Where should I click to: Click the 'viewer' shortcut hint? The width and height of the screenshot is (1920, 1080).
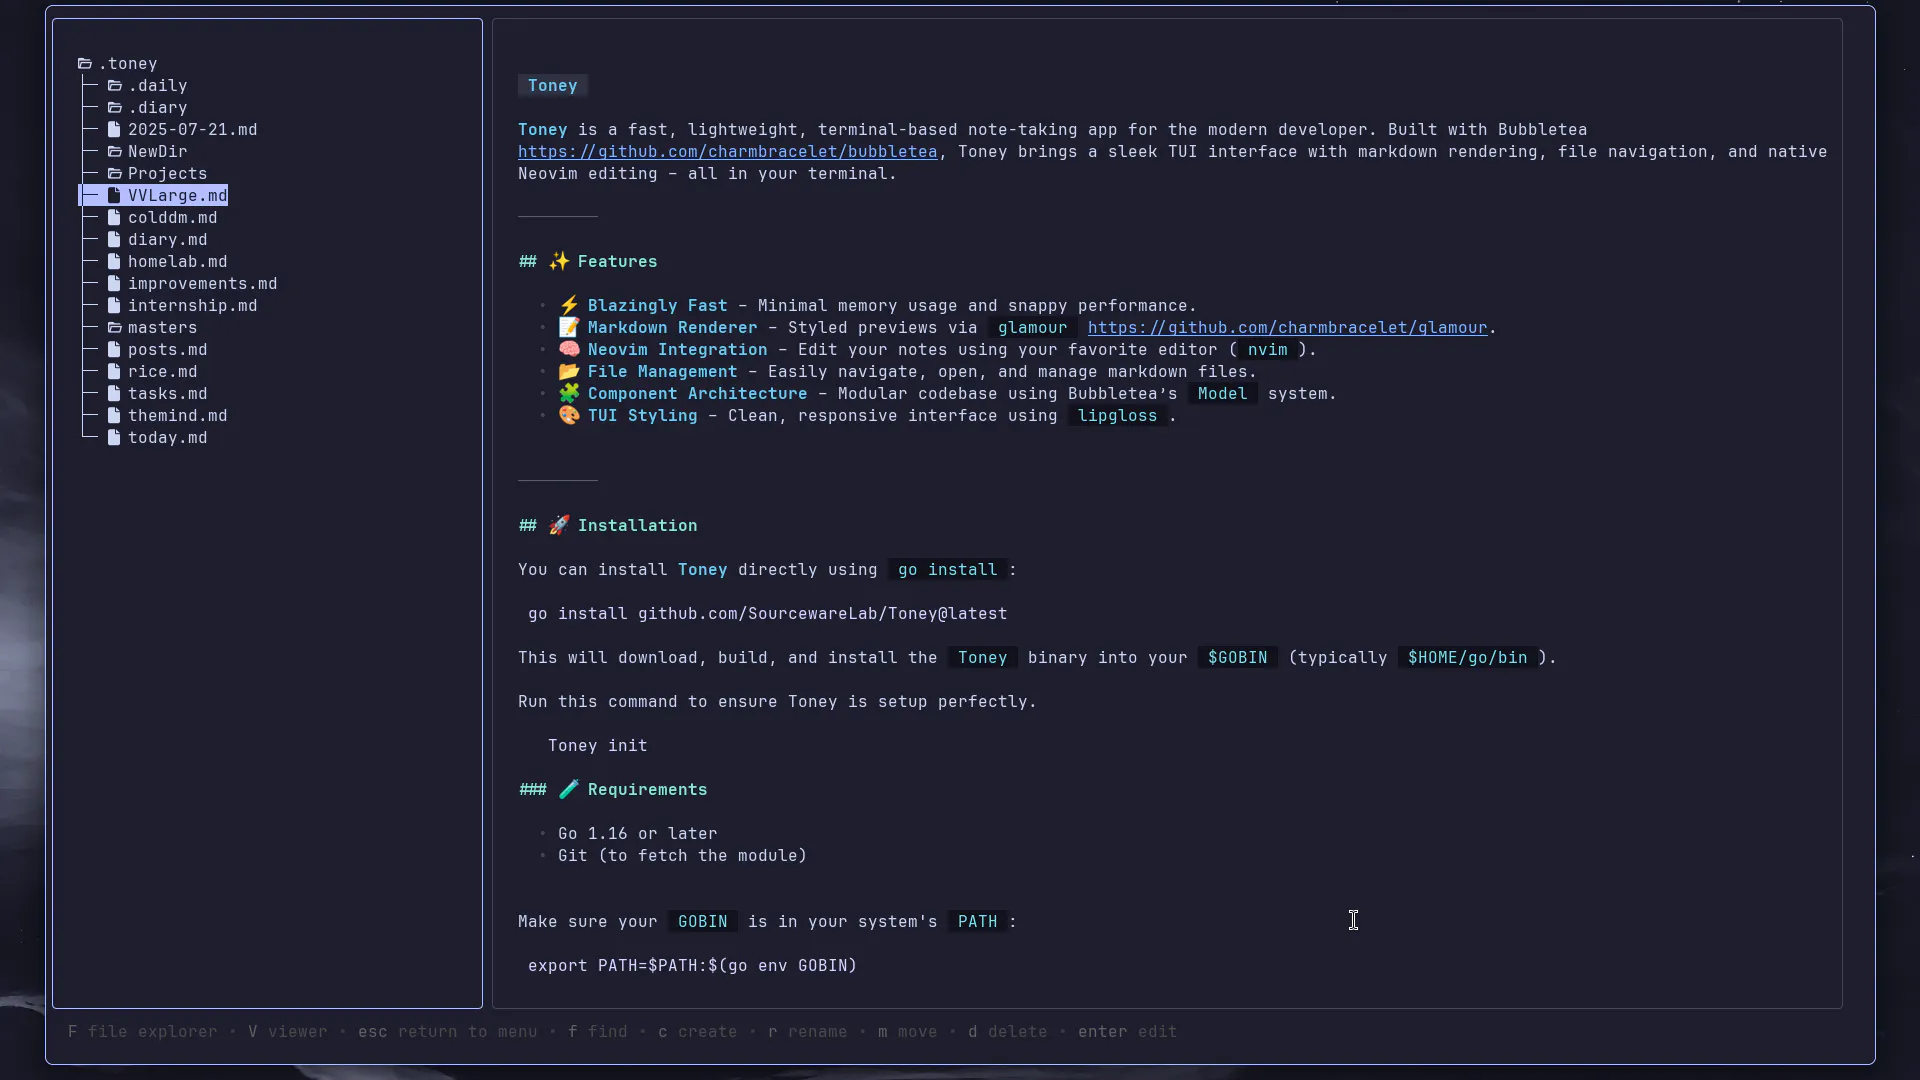click(x=288, y=1032)
